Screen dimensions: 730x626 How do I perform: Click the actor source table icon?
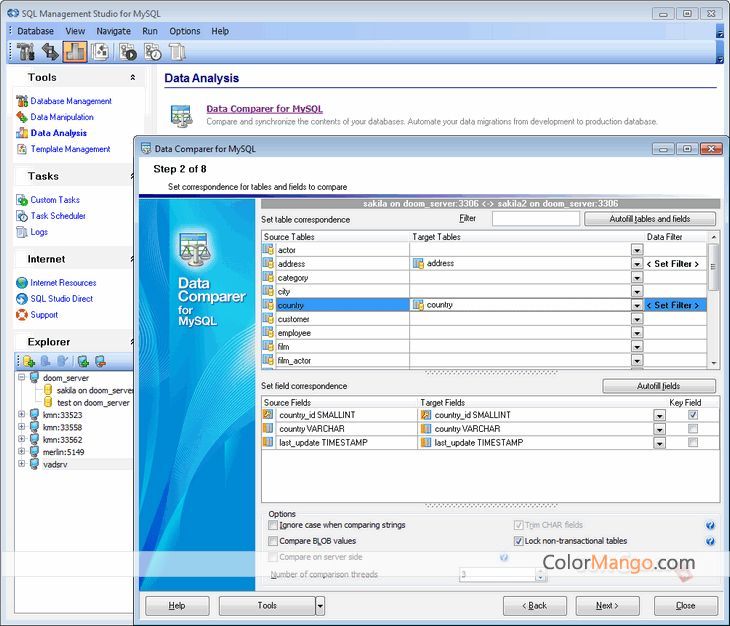(x=268, y=249)
